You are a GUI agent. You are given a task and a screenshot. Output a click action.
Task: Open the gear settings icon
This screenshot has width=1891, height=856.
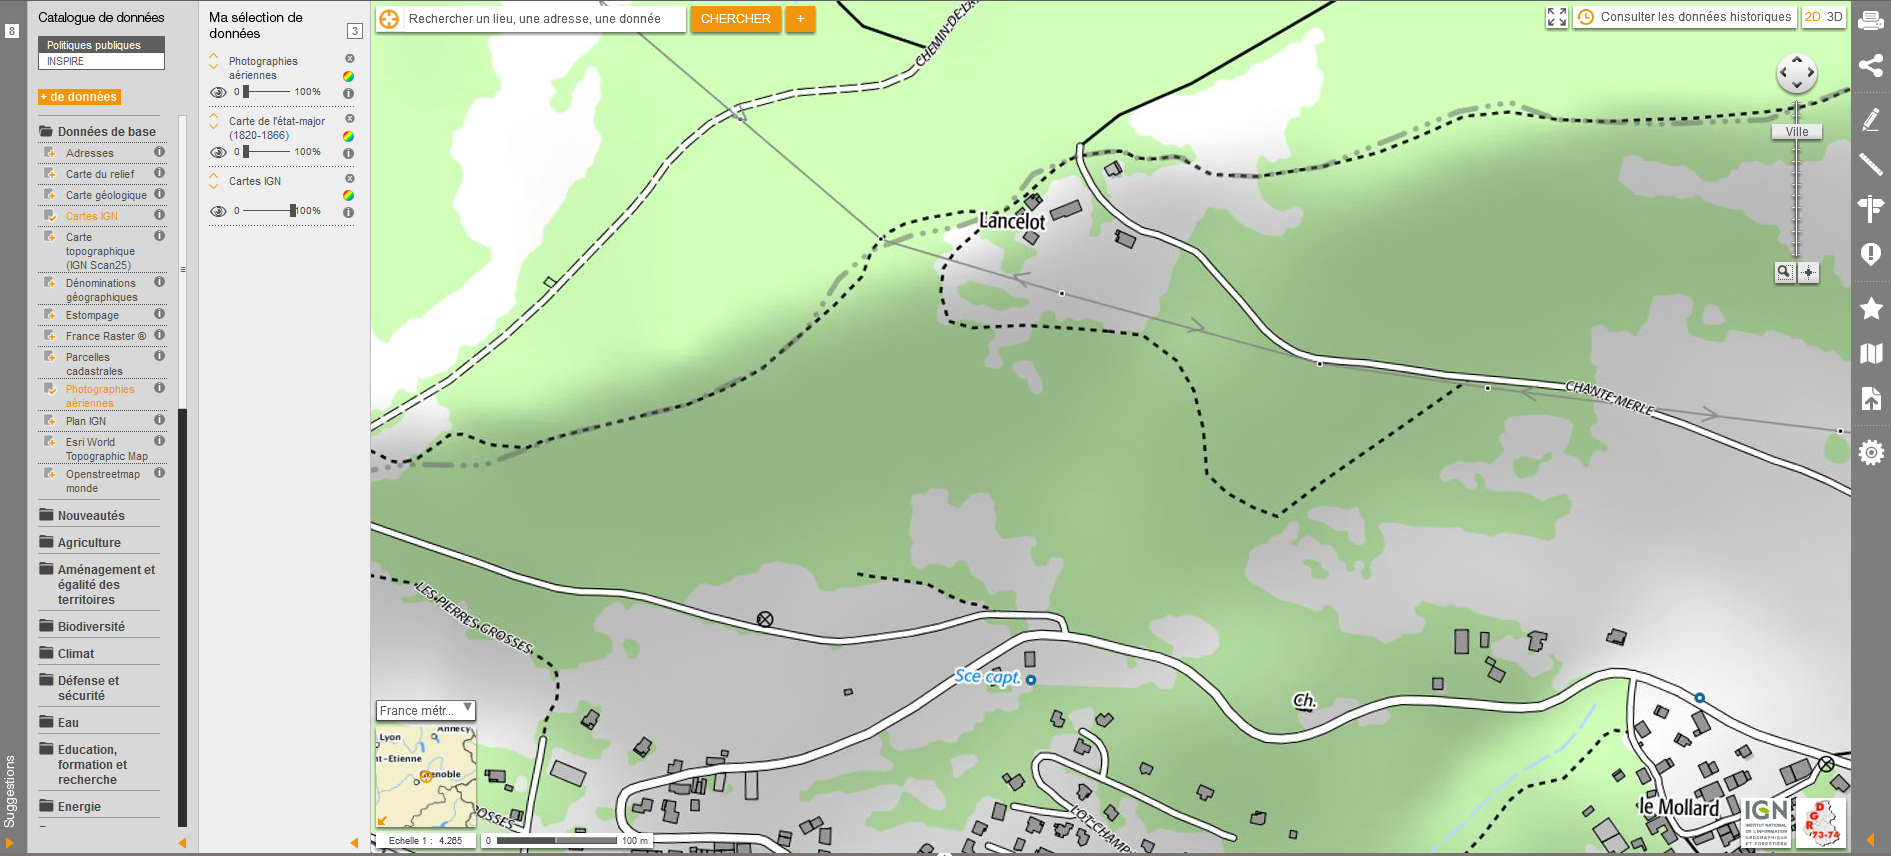1870,452
